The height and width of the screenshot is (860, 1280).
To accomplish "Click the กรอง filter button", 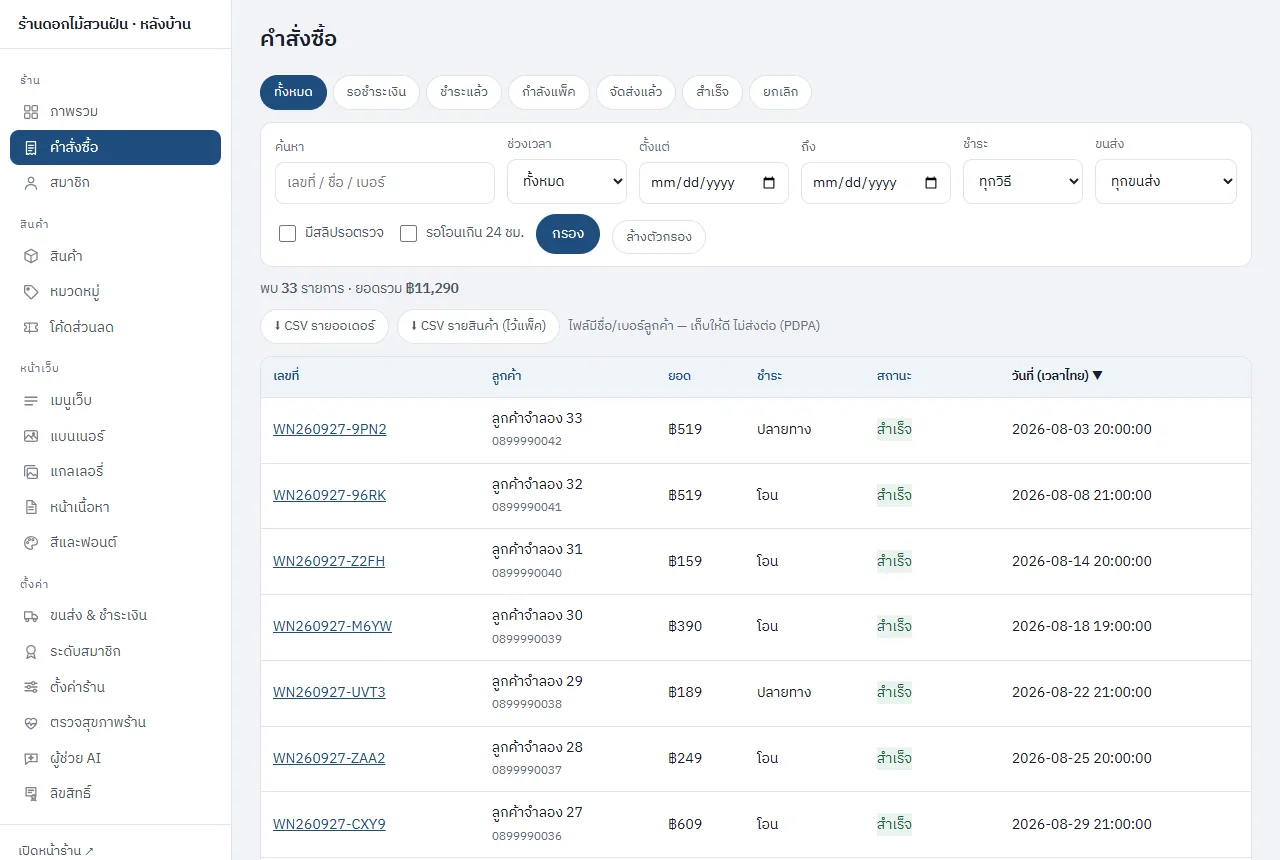I will (x=568, y=234).
